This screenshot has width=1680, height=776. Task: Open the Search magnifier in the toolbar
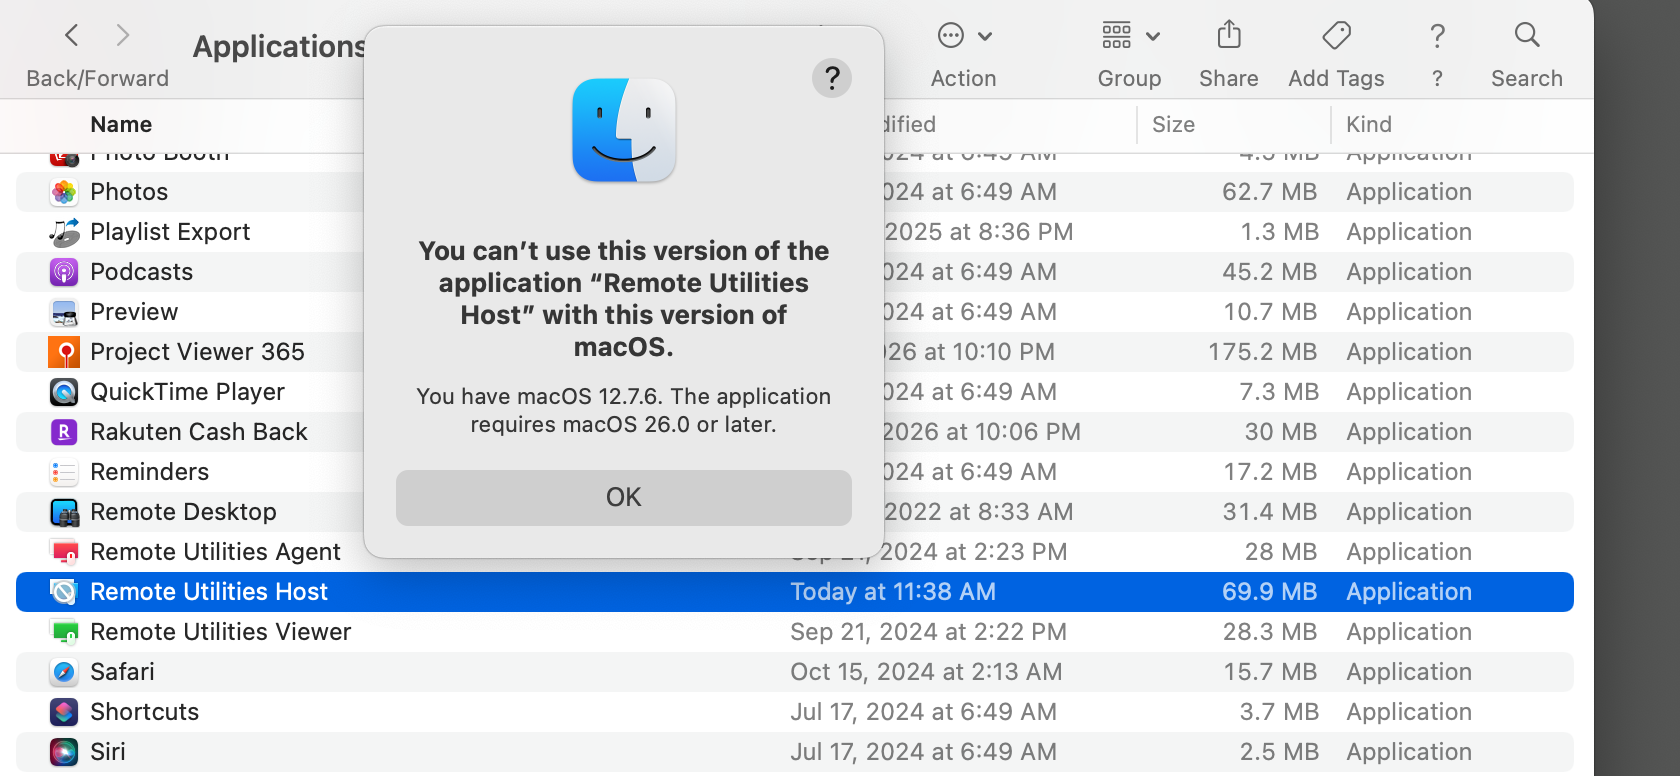click(x=1526, y=36)
